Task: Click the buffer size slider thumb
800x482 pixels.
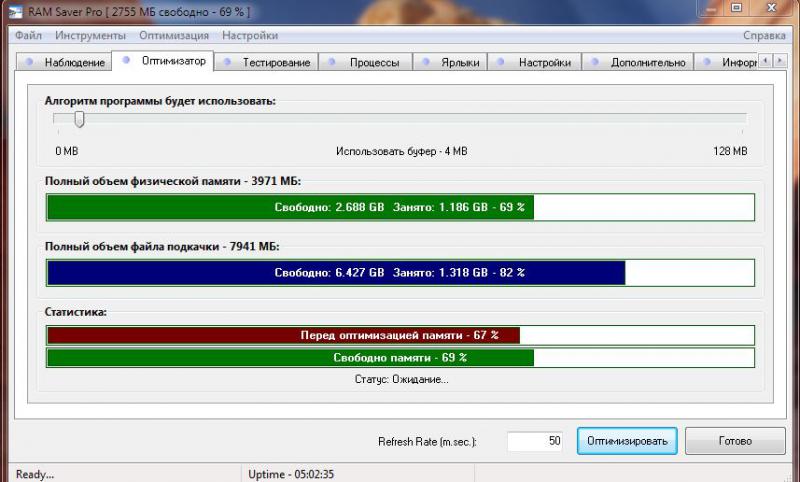Action: (x=79, y=119)
